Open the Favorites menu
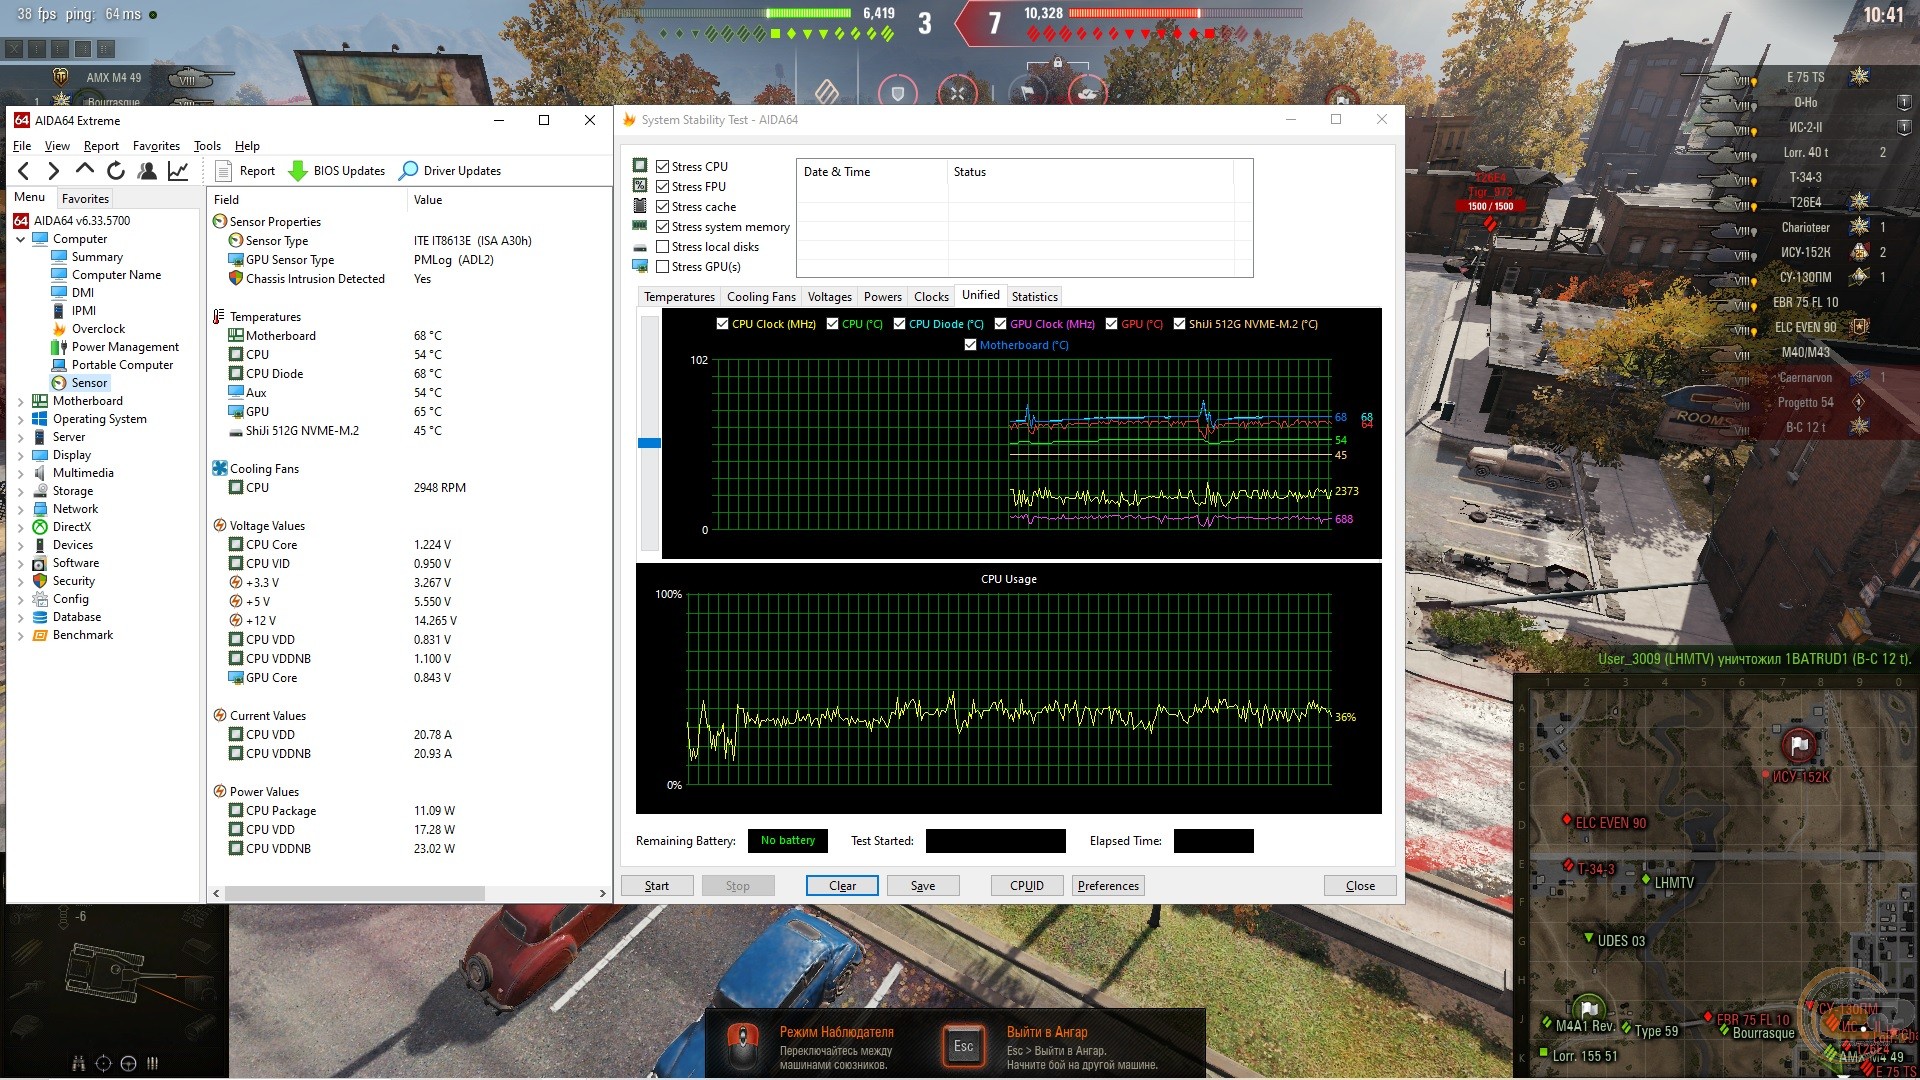Screen dimensions: 1920x1080 156,146
